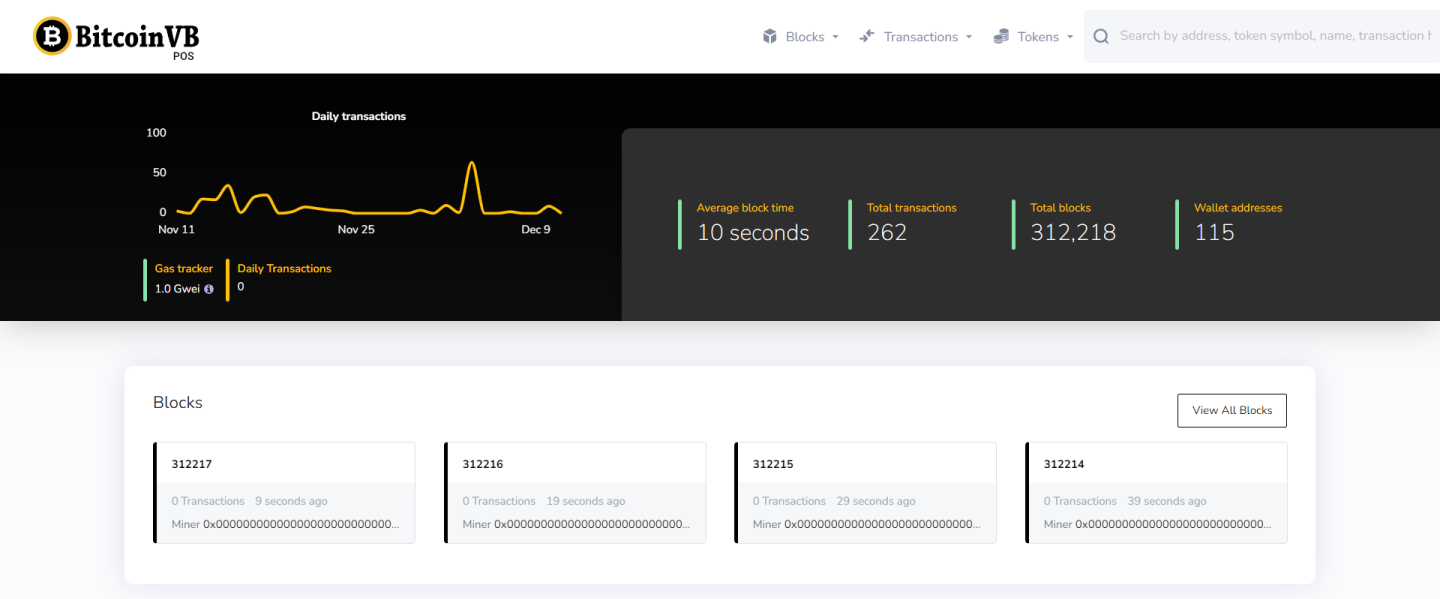This screenshot has width=1440, height=599.
Task: Click the View All Blocks button
Action: (1231, 410)
